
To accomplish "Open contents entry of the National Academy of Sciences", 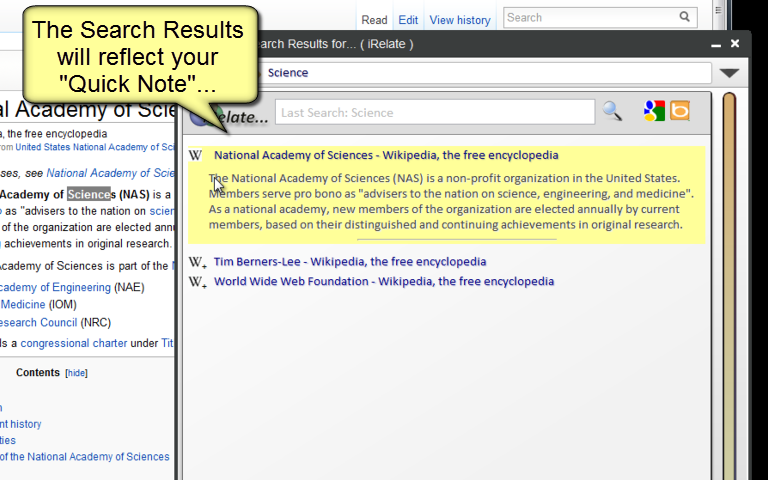I will coord(85,457).
